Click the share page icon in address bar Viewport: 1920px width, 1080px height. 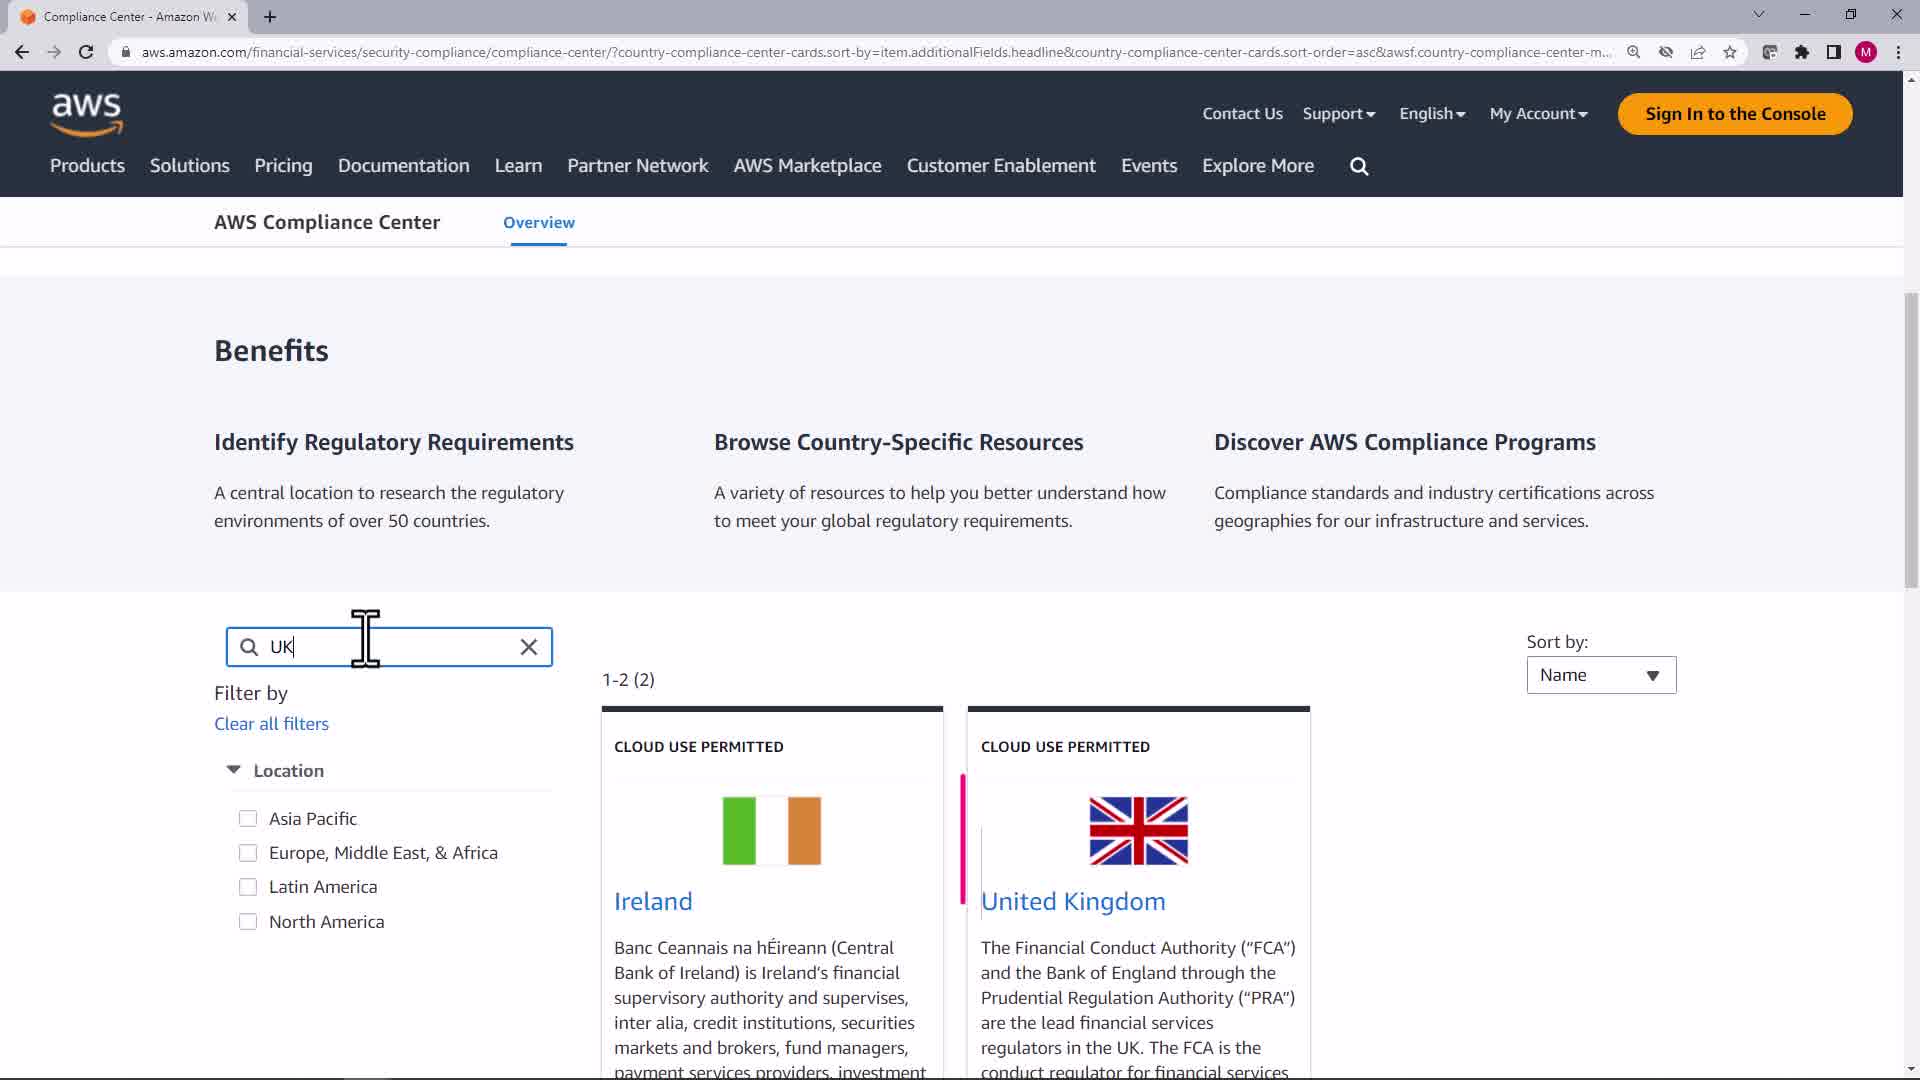pyautogui.click(x=1698, y=52)
